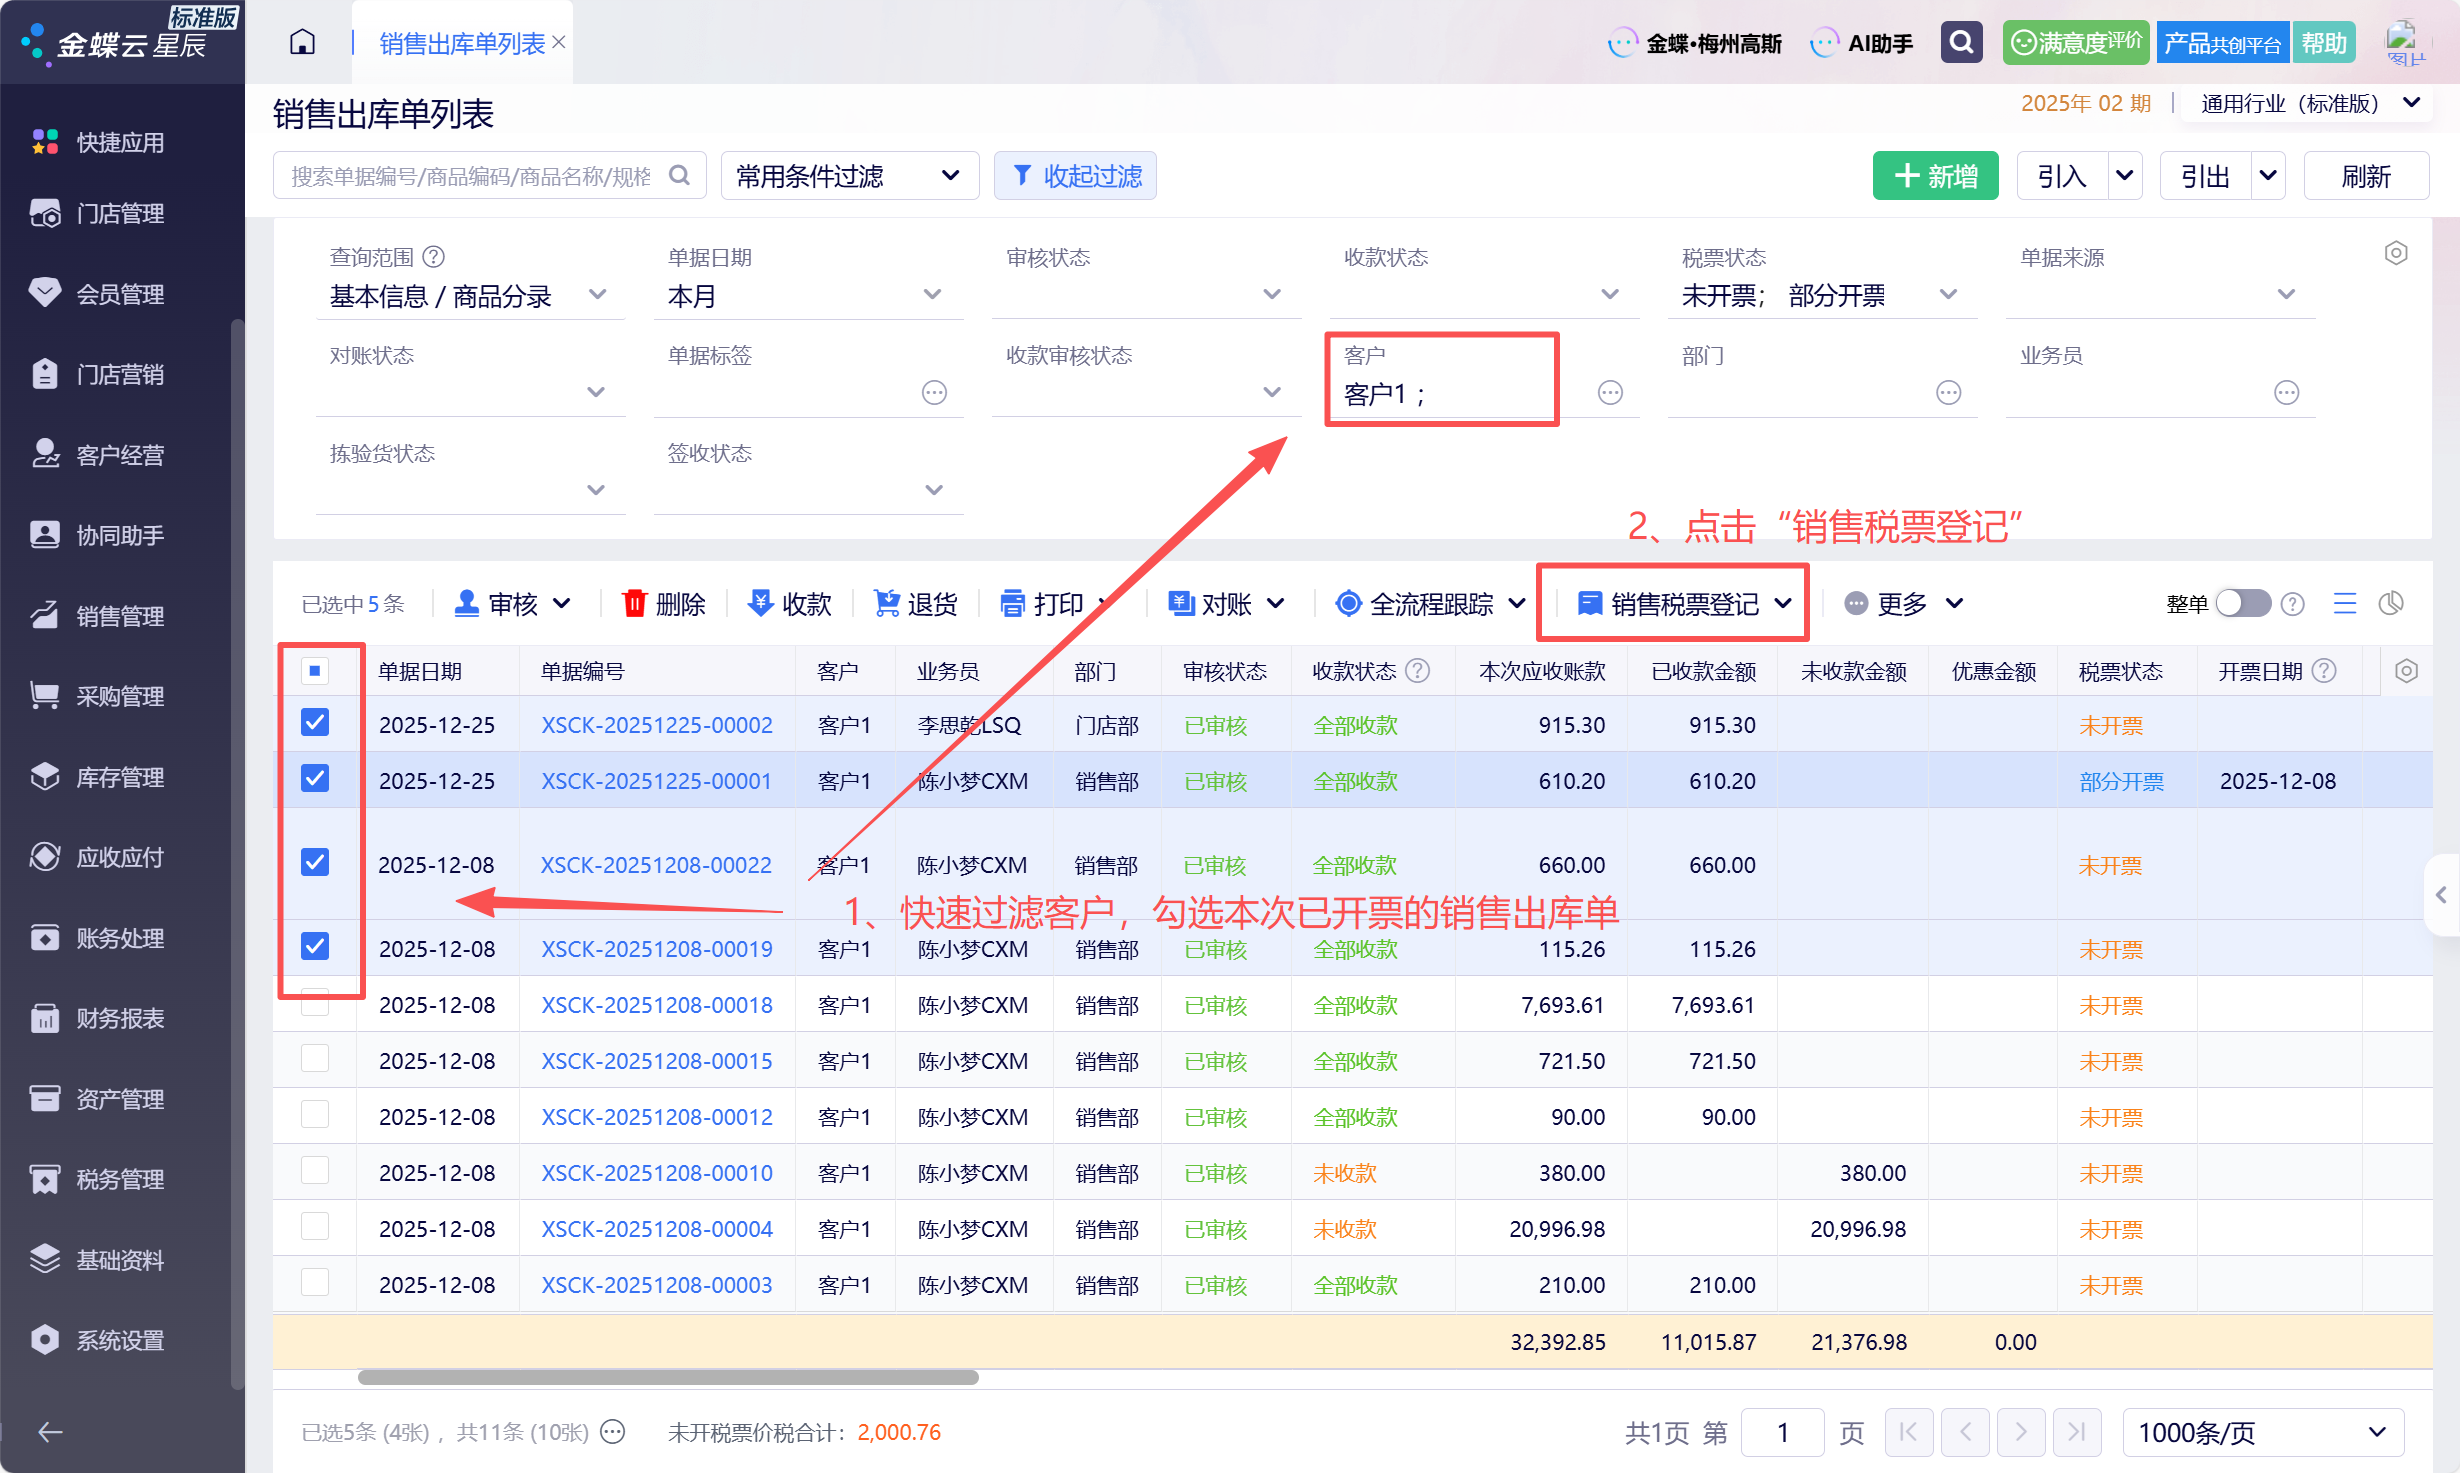Open customer selector ellipsis icon

pos(1610,393)
